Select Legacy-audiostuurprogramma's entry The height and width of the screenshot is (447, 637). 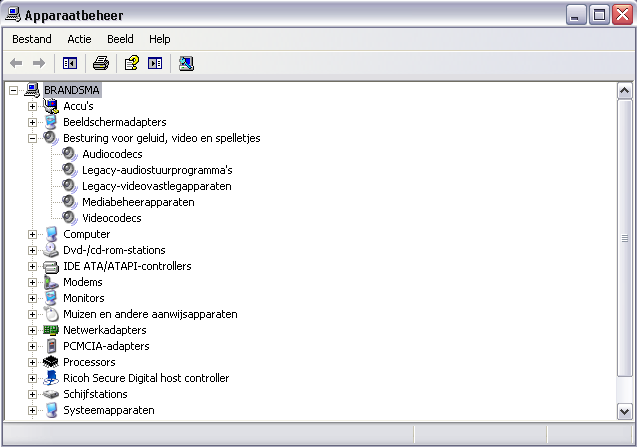pos(157,170)
